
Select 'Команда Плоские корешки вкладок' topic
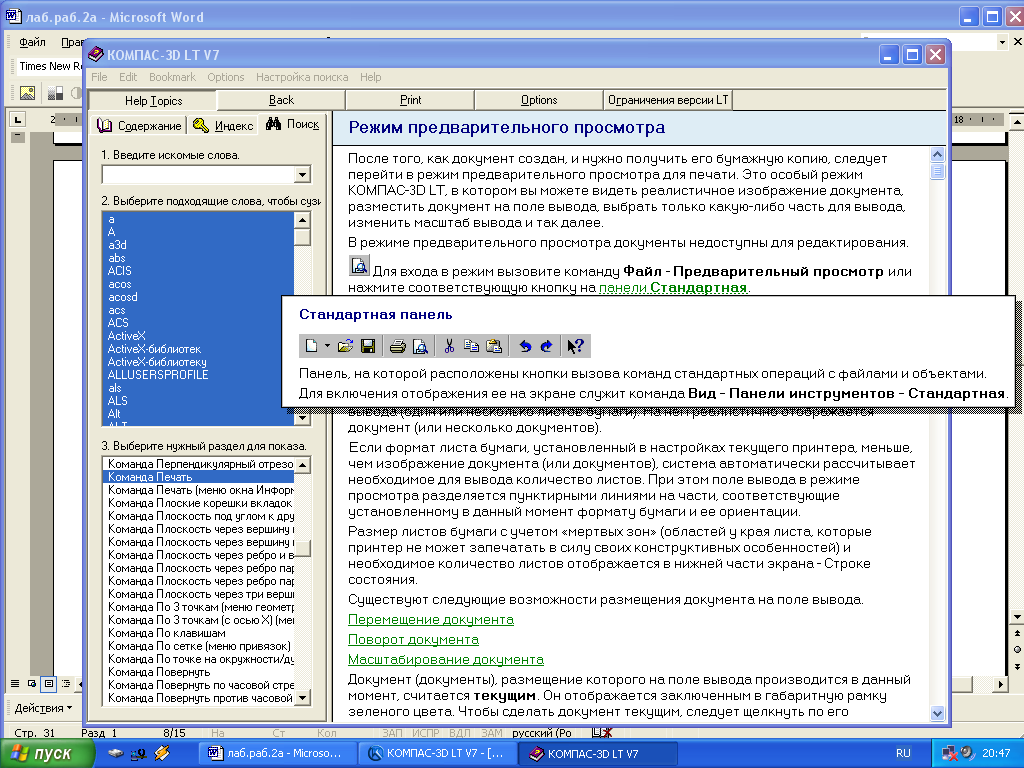[x=199, y=504]
